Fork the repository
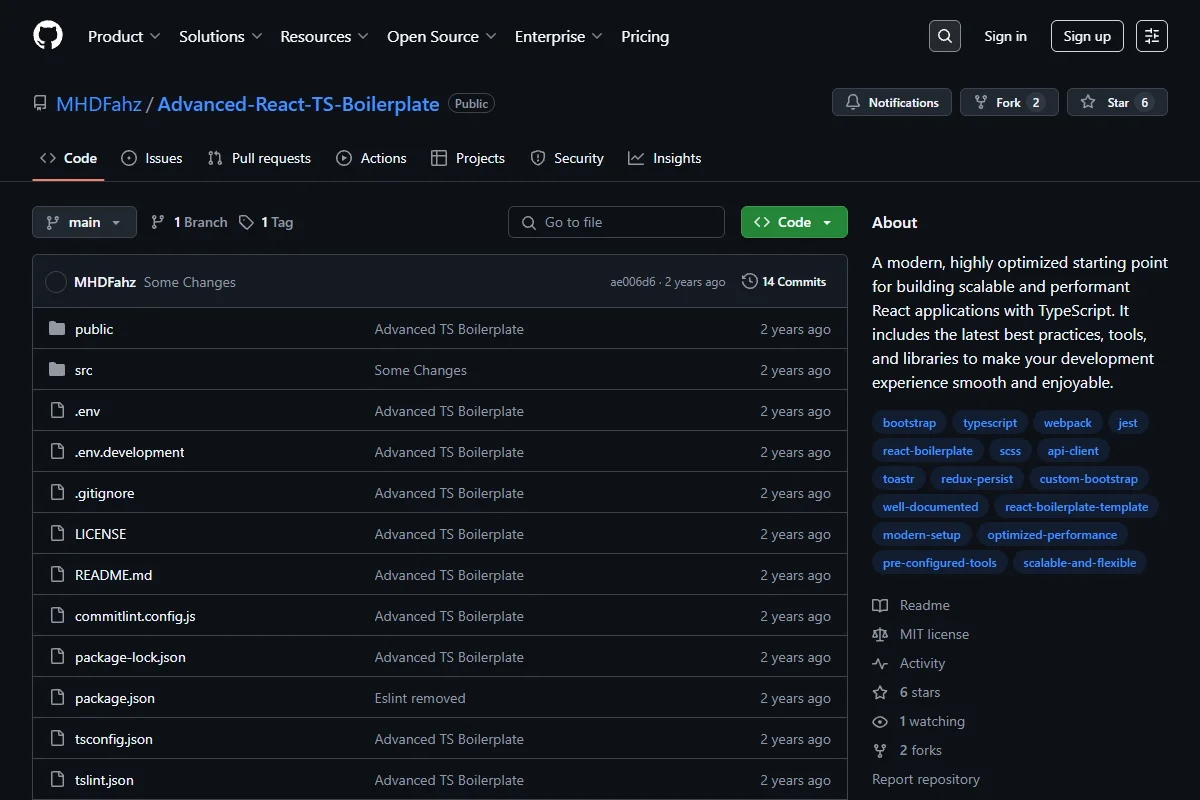This screenshot has height=800, width=1200. point(1009,102)
